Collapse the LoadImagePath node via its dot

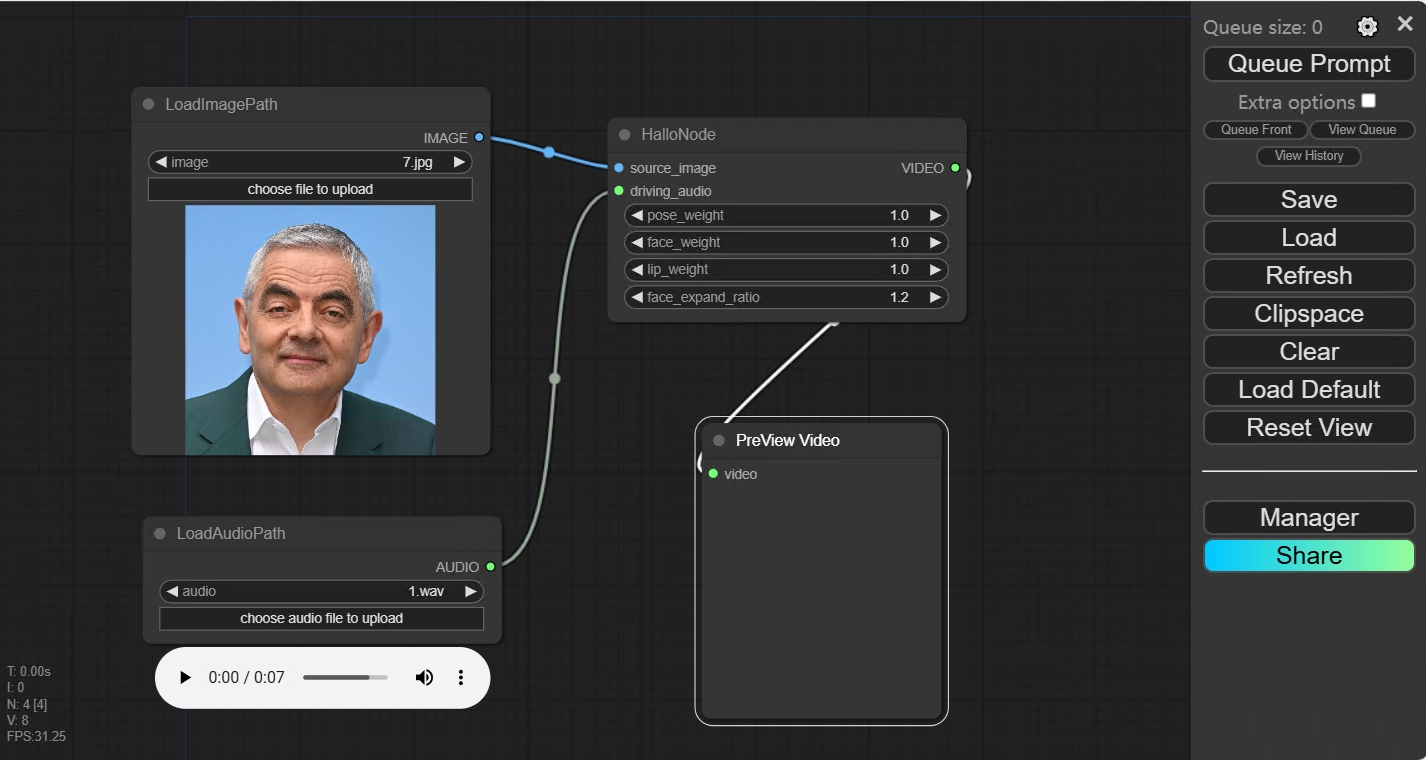tap(148, 104)
